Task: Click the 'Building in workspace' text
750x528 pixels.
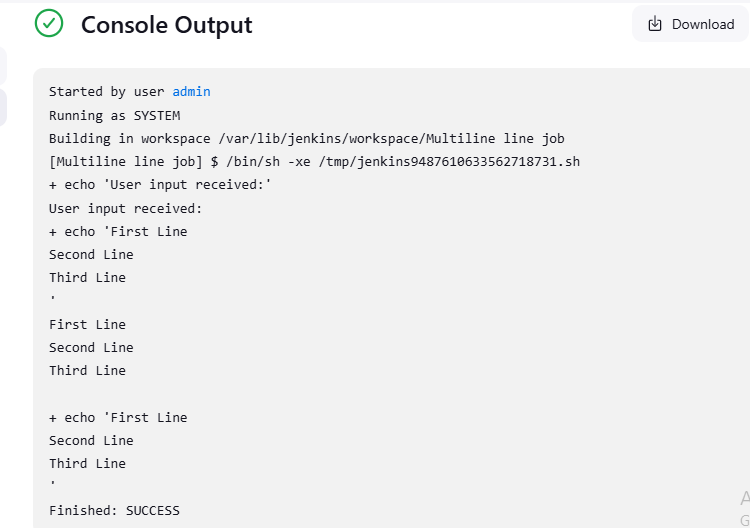Action: 130,139
